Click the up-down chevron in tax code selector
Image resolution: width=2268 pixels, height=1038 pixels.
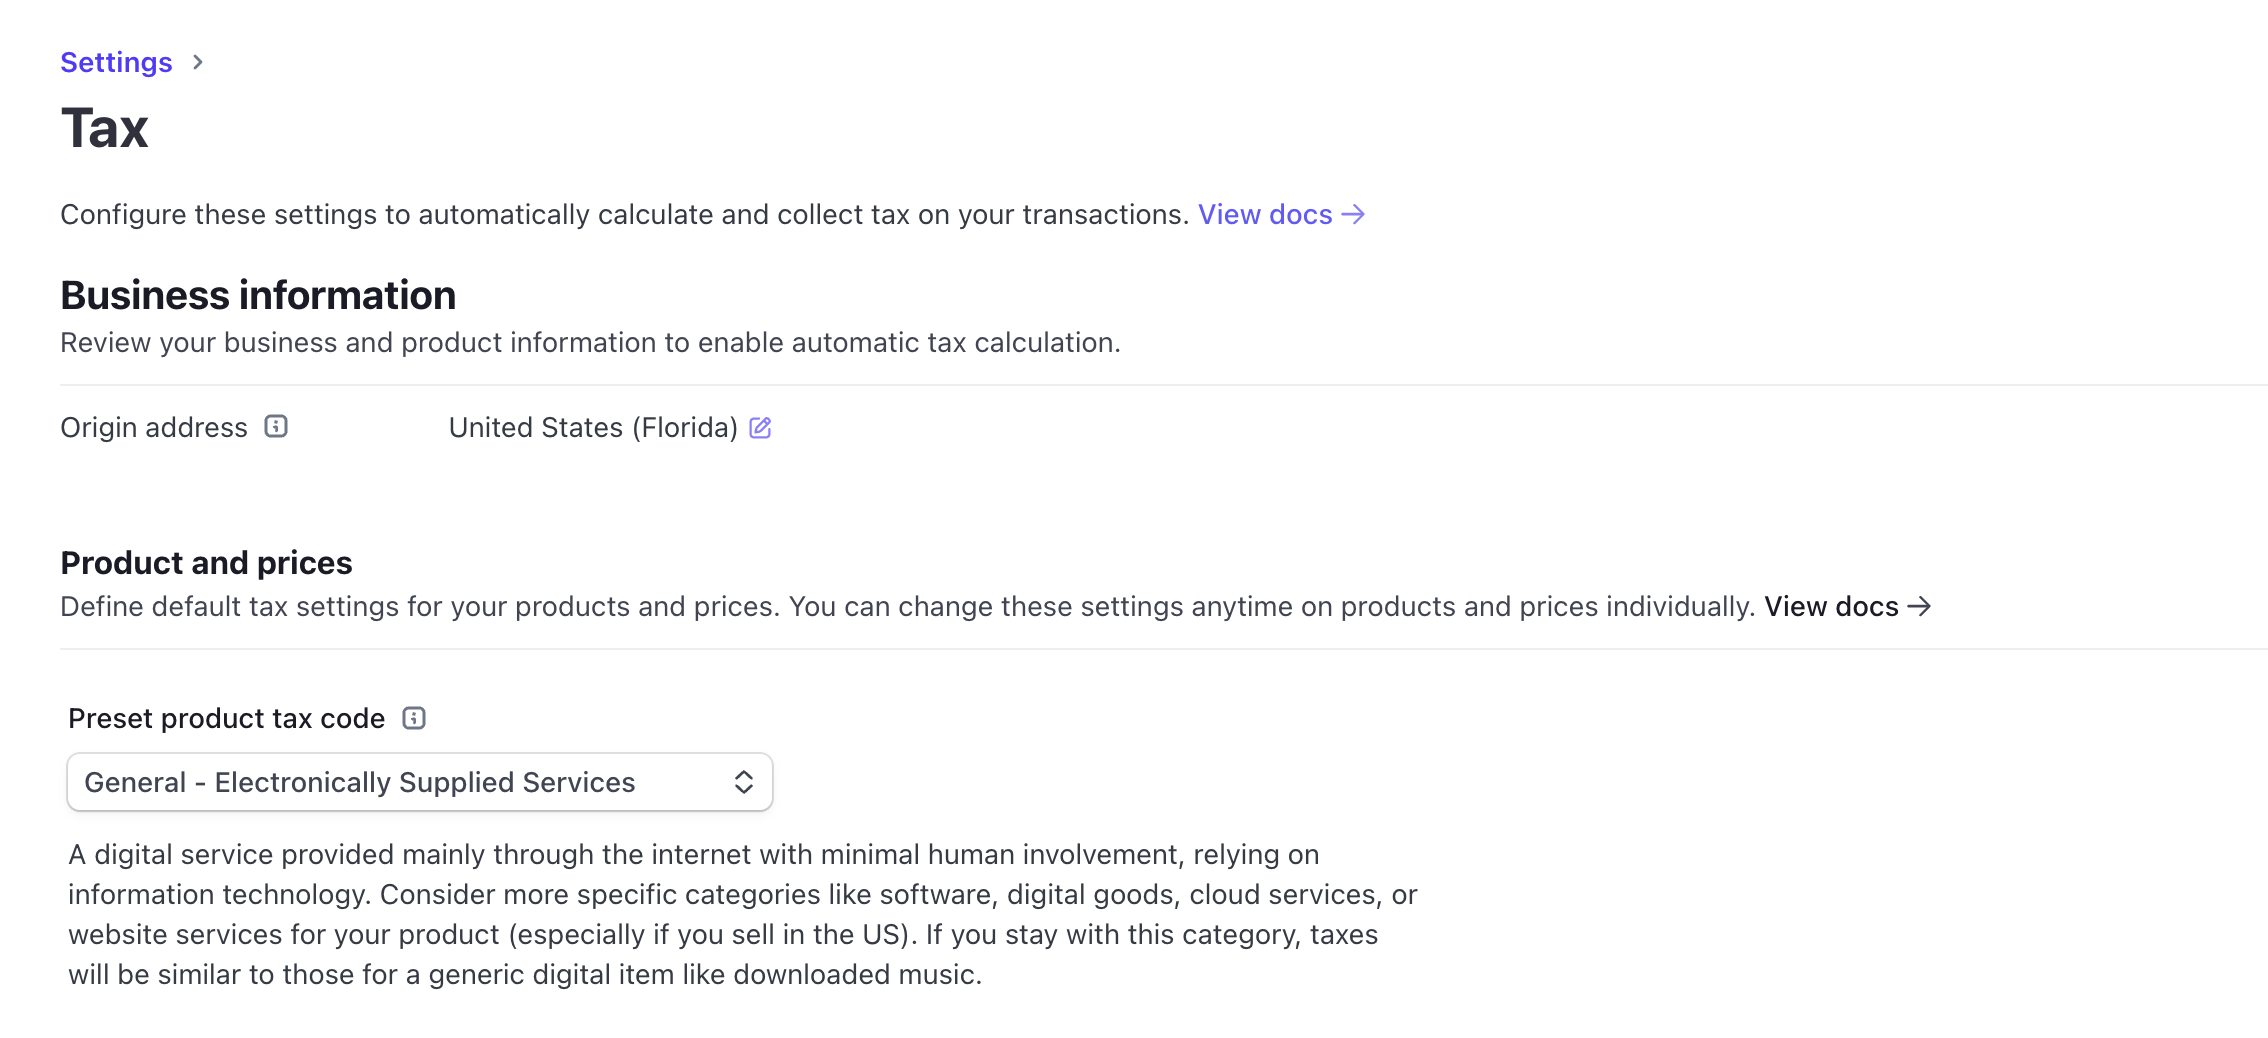click(743, 782)
